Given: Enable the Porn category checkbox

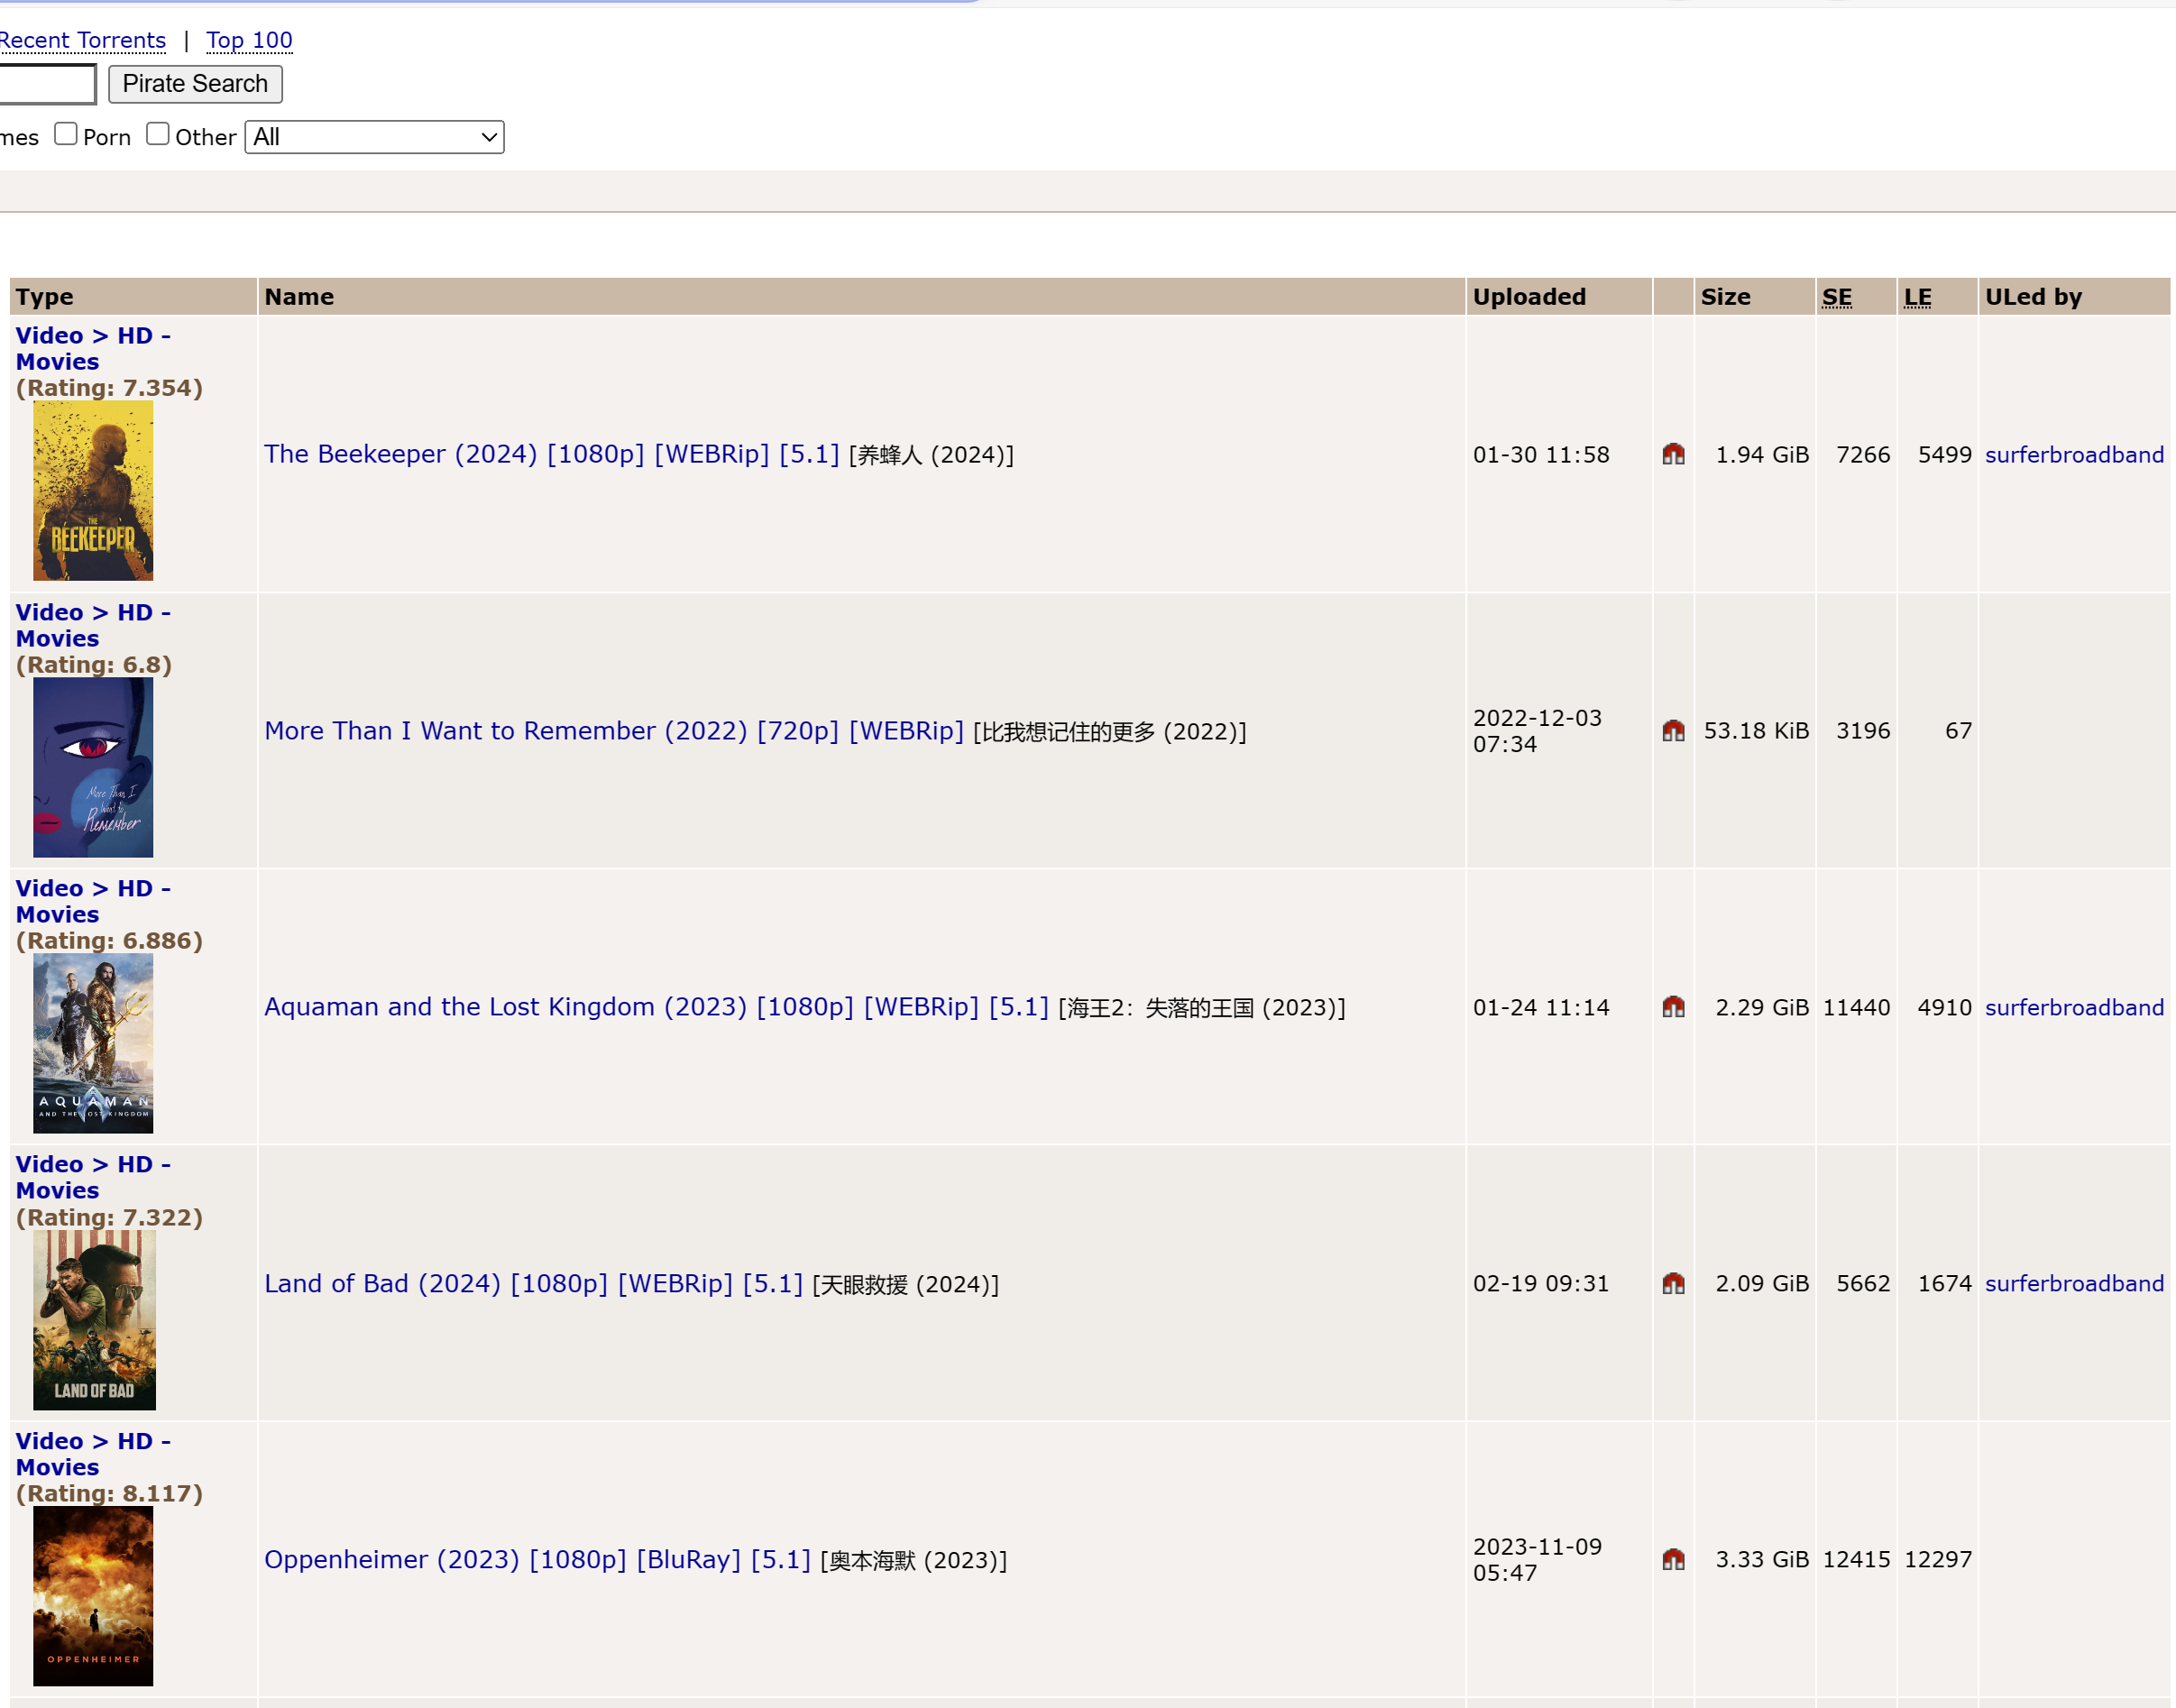Looking at the screenshot, I should [x=66, y=134].
